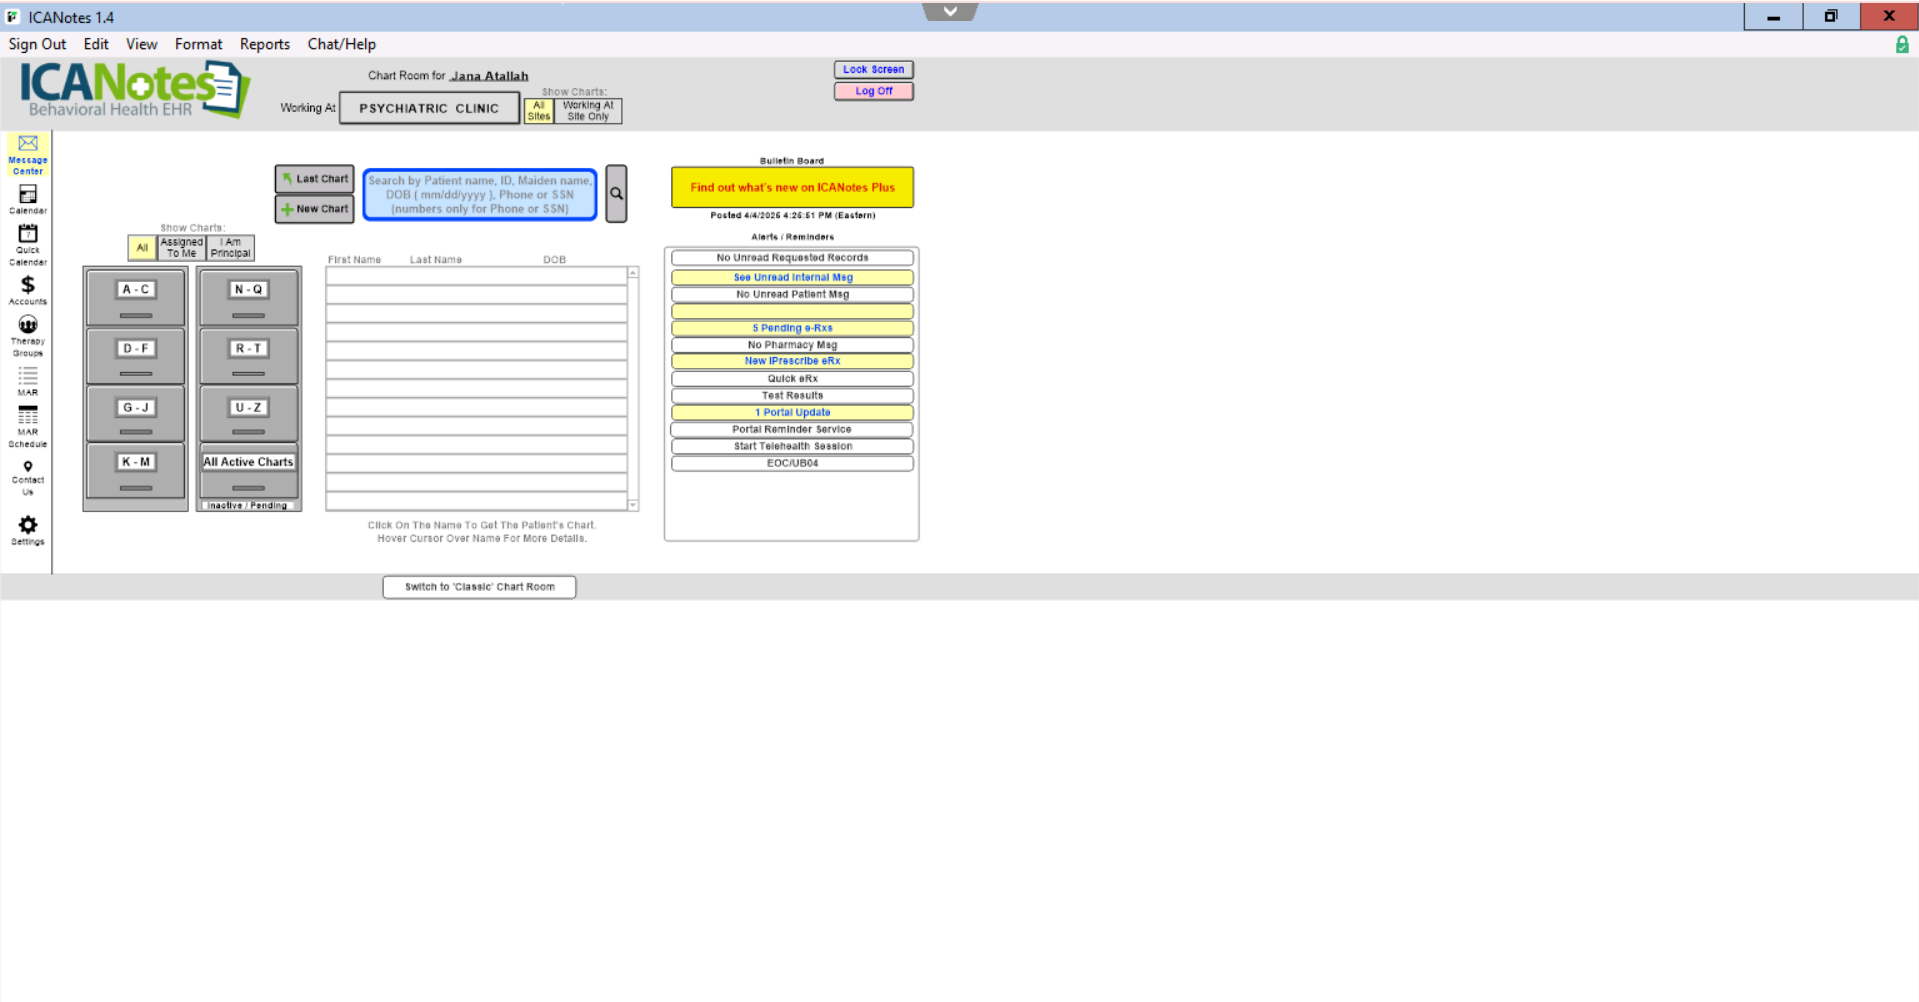The width and height of the screenshot is (1919, 1002).
Task: Toggle Show Charts to All Sites
Action: point(538,111)
